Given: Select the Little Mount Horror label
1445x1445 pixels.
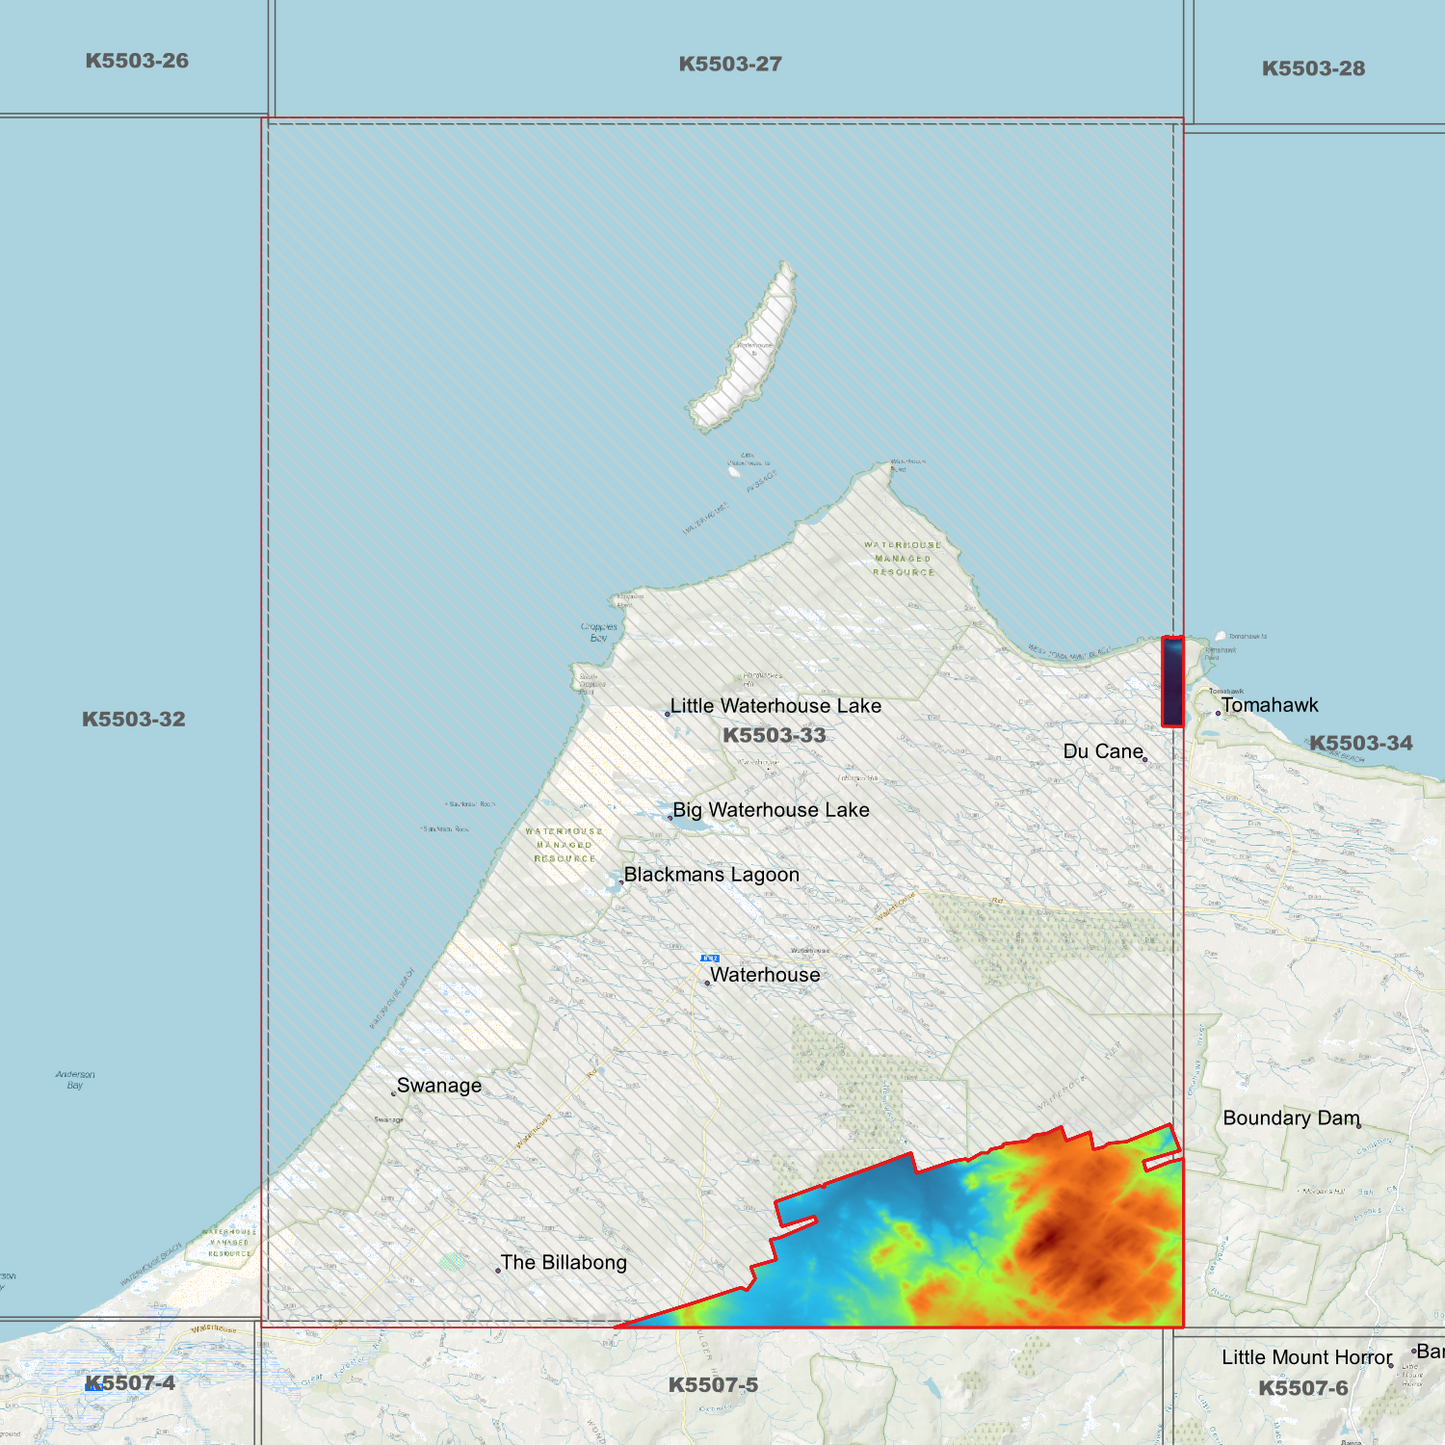Looking at the screenshot, I should tap(1307, 1357).
